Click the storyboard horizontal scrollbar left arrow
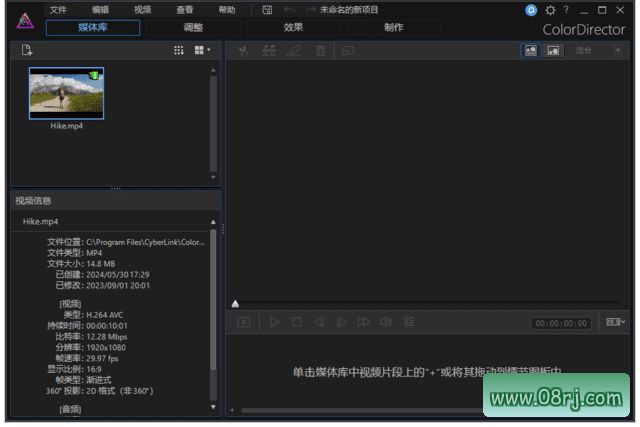The height and width of the screenshot is (427, 640). (x=232, y=410)
